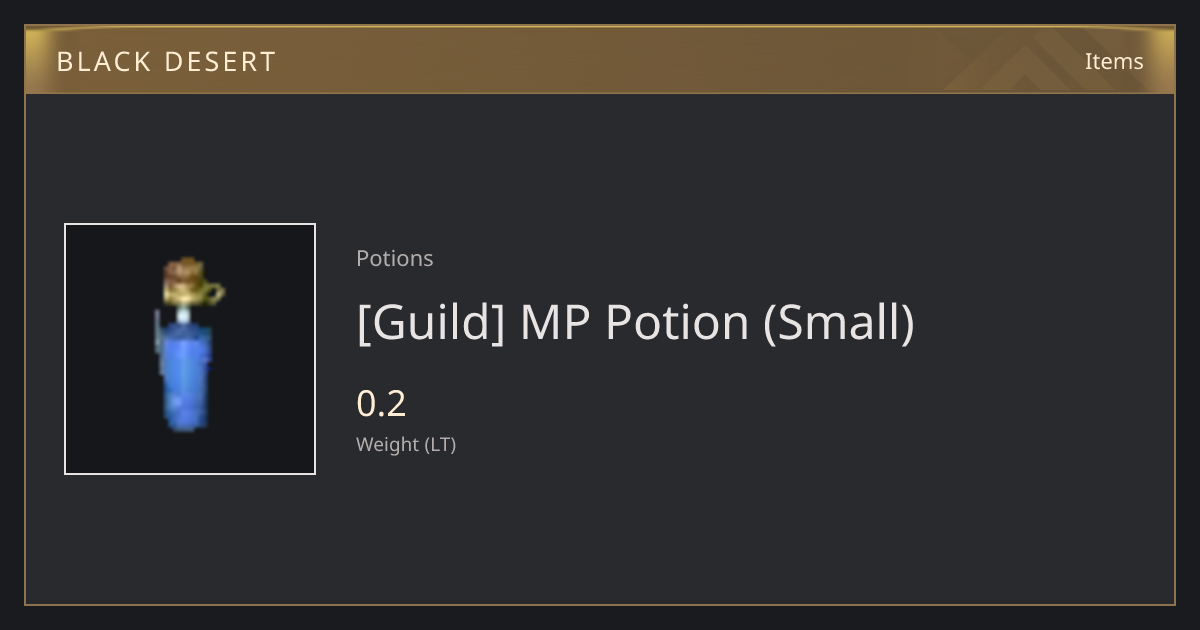Click the word BLACK in header

[x=103, y=62]
